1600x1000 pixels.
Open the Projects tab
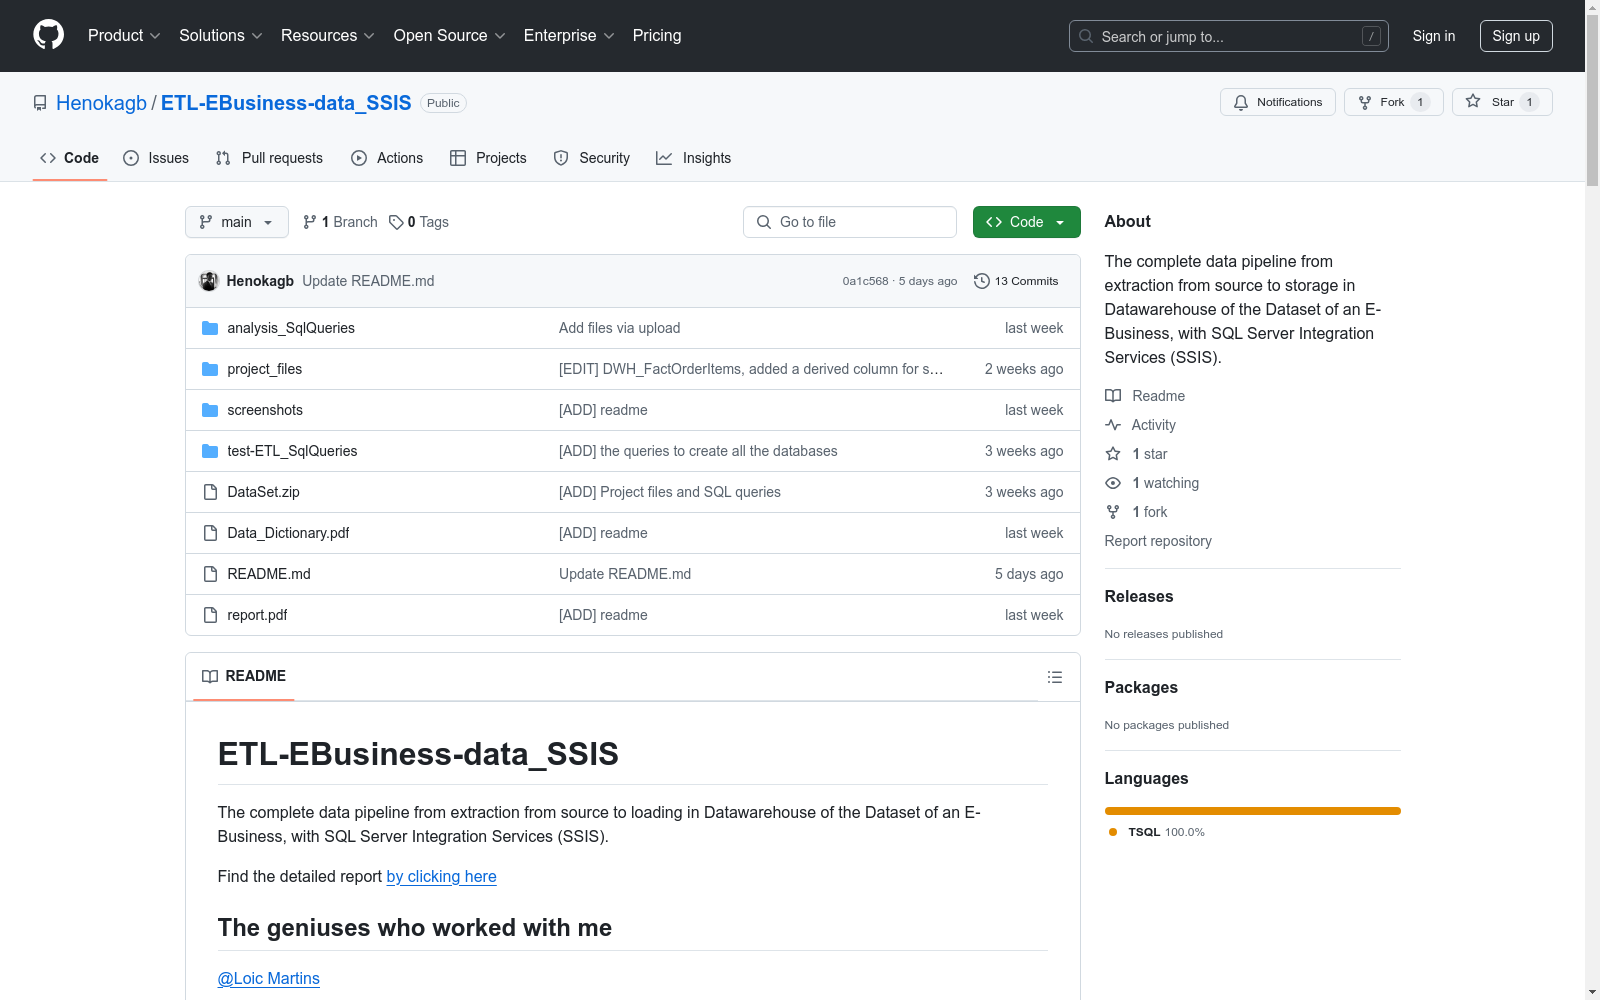coord(488,158)
